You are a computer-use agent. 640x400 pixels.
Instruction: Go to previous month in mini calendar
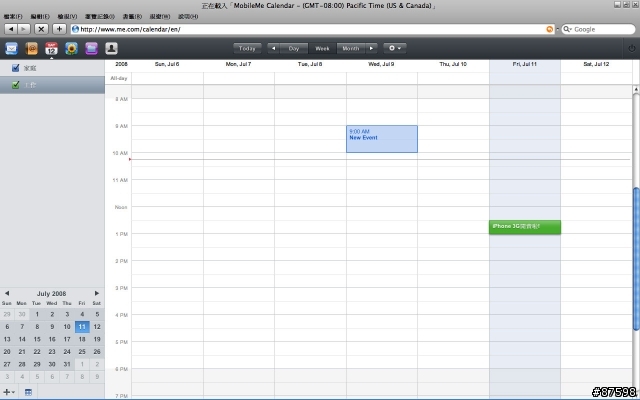point(7,293)
